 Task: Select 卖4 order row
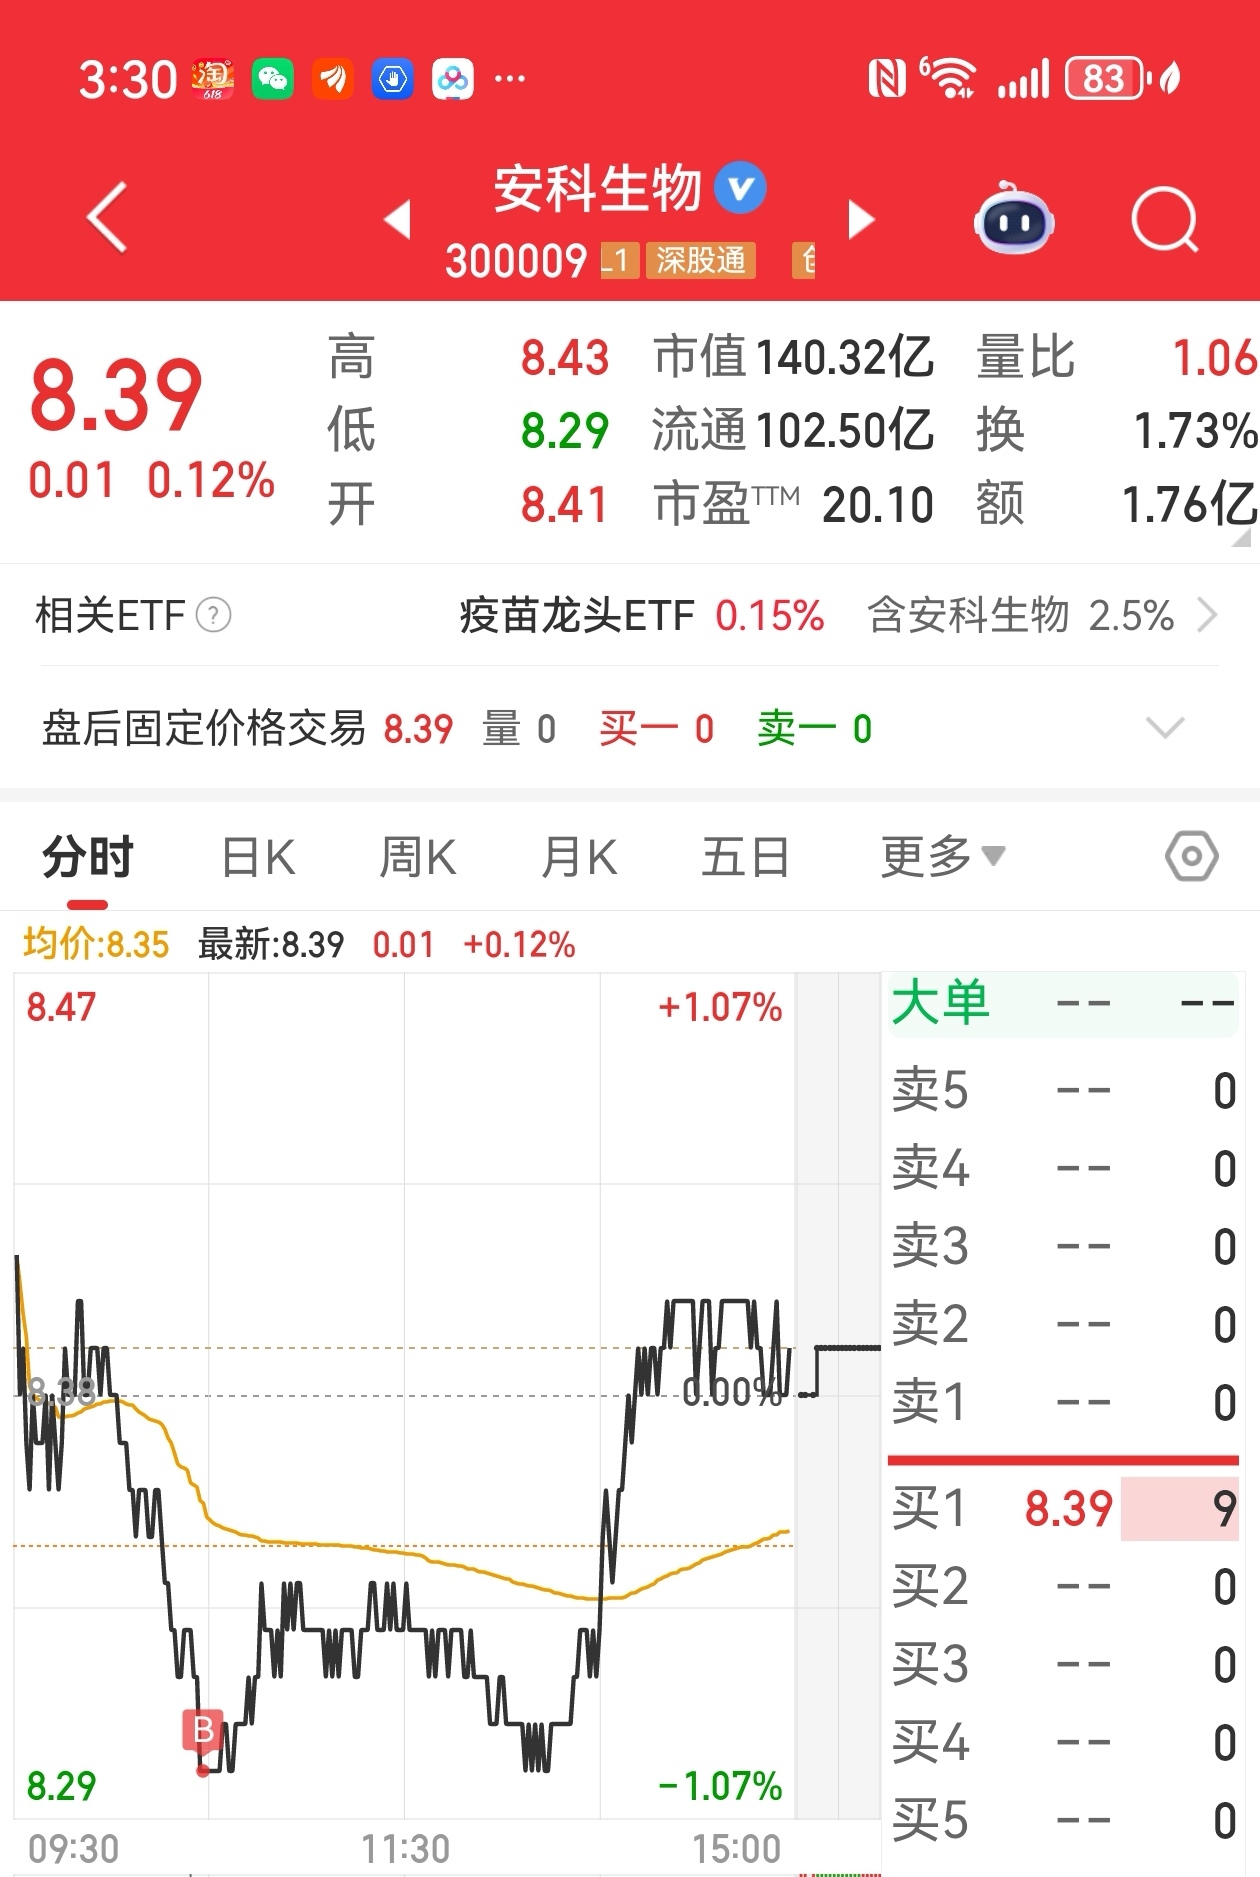(1064, 1168)
